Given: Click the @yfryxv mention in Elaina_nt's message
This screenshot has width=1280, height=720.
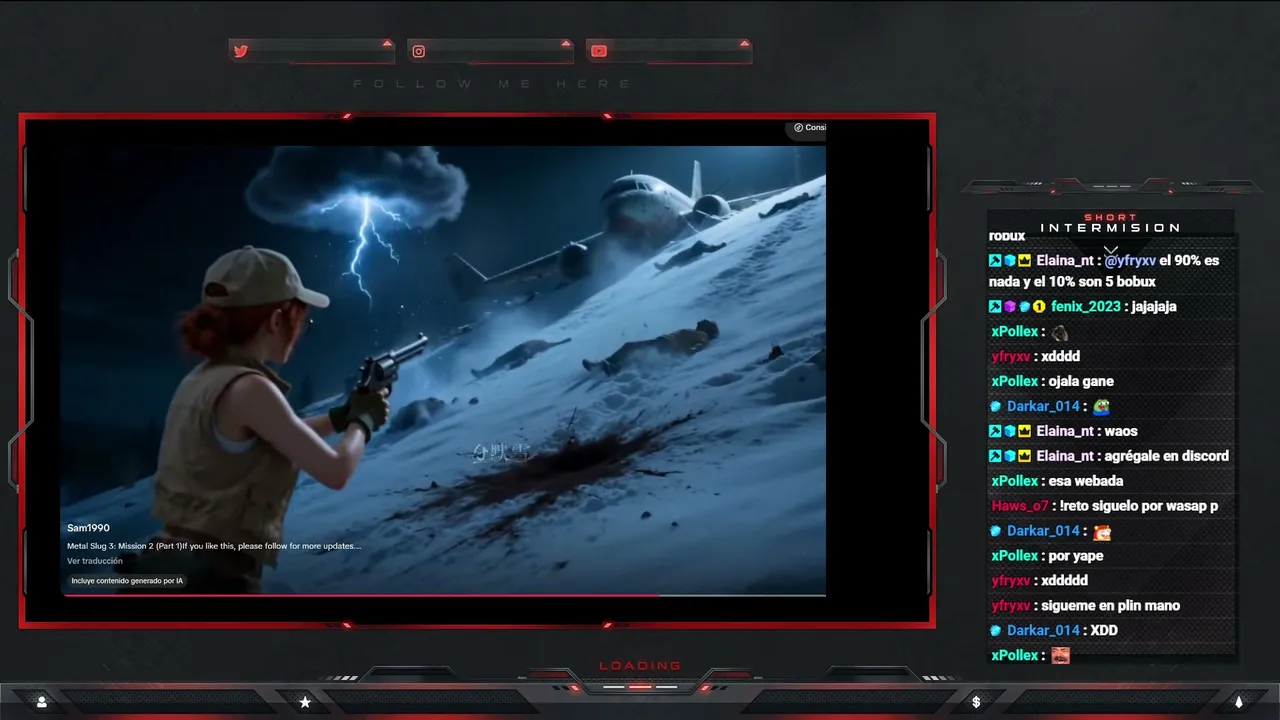Looking at the screenshot, I should coord(1130,261).
